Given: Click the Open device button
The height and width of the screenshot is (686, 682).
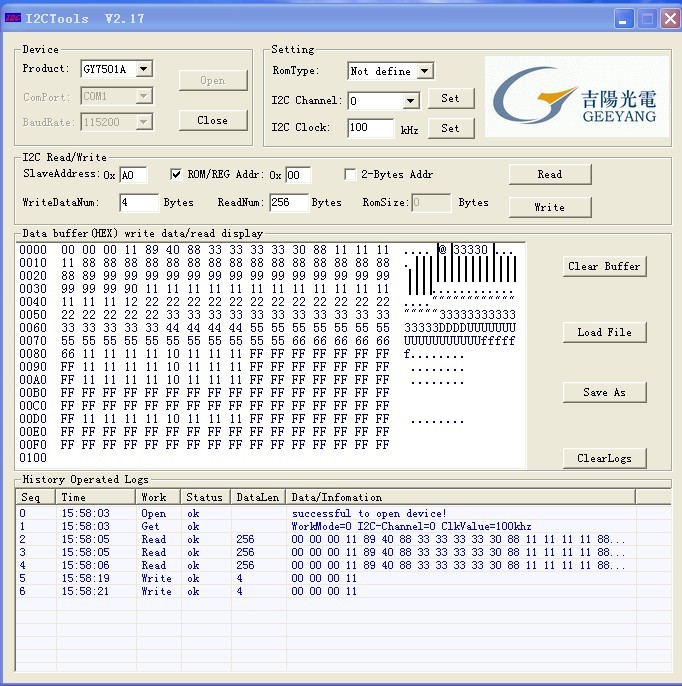Looking at the screenshot, I should 213,80.
